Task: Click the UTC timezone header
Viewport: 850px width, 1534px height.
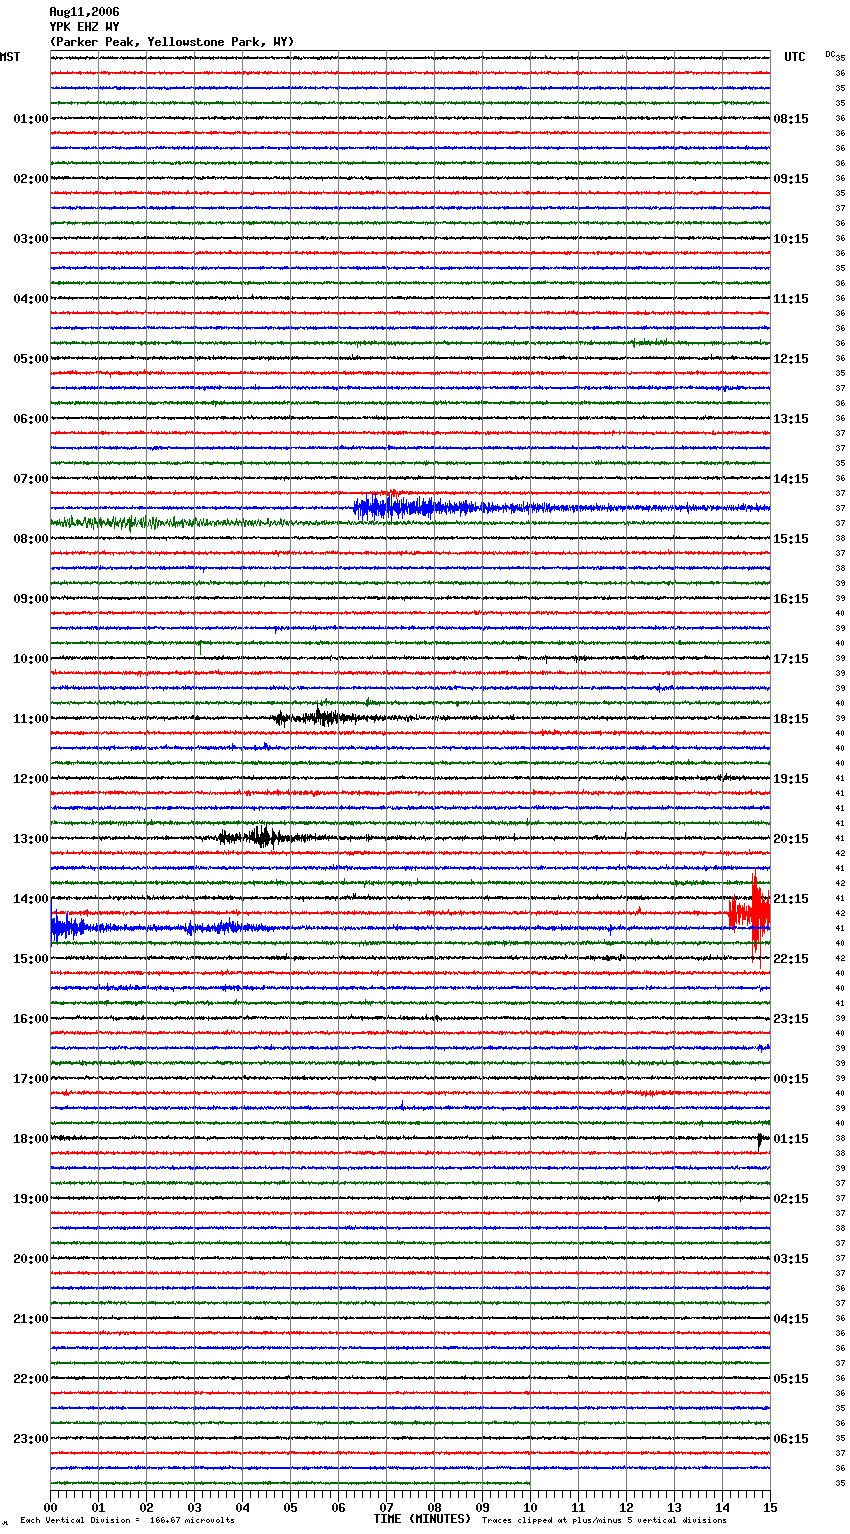Action: (794, 57)
